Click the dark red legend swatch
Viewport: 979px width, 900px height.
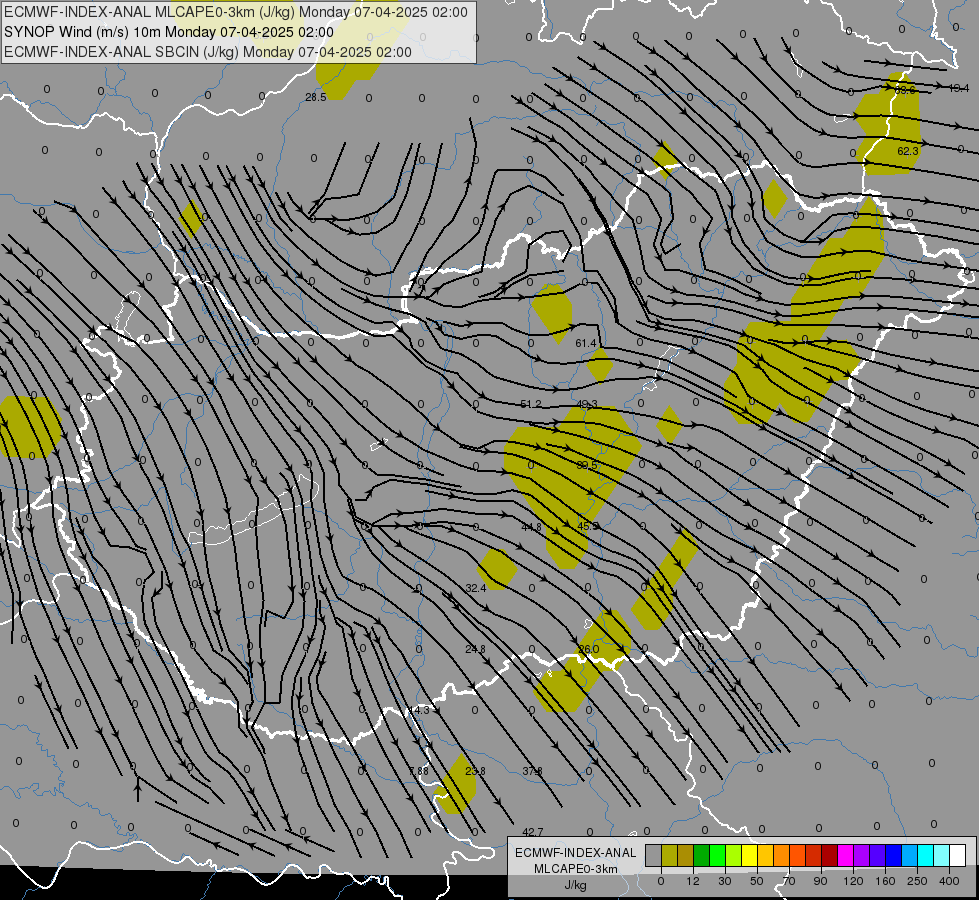[830, 855]
